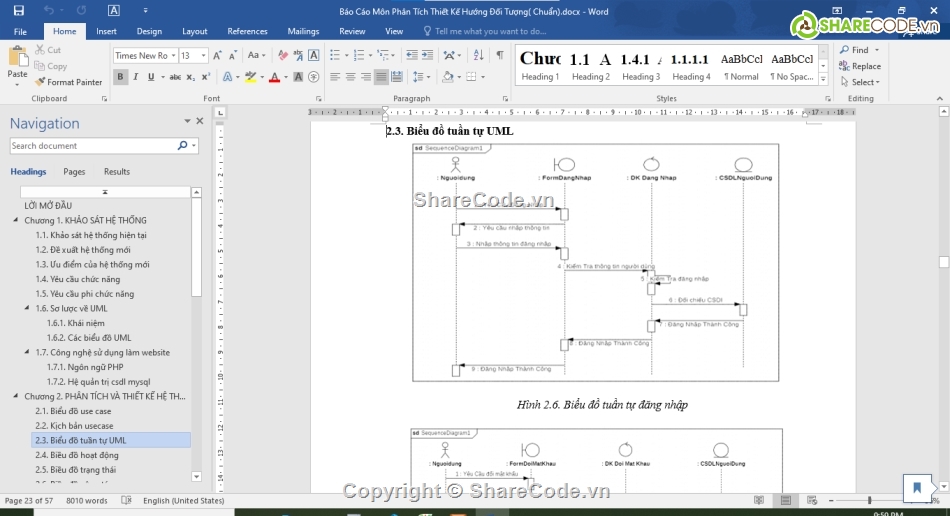
Task: Apply the Subscript icon
Action: coord(191,77)
